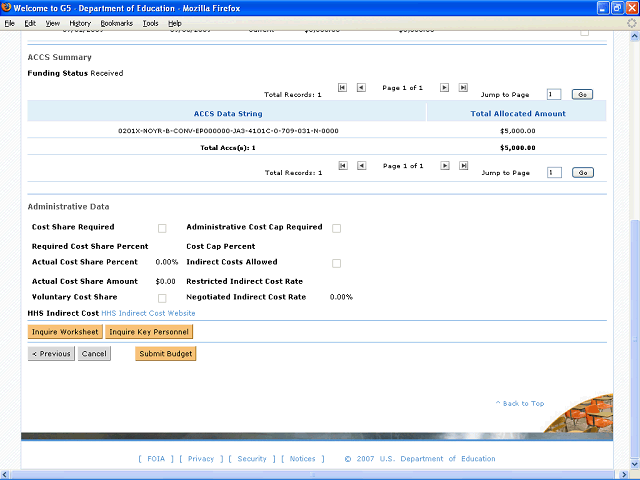The image size is (640, 480).
Task: Click vertical scrollbar down arrow
Action: tap(634, 464)
